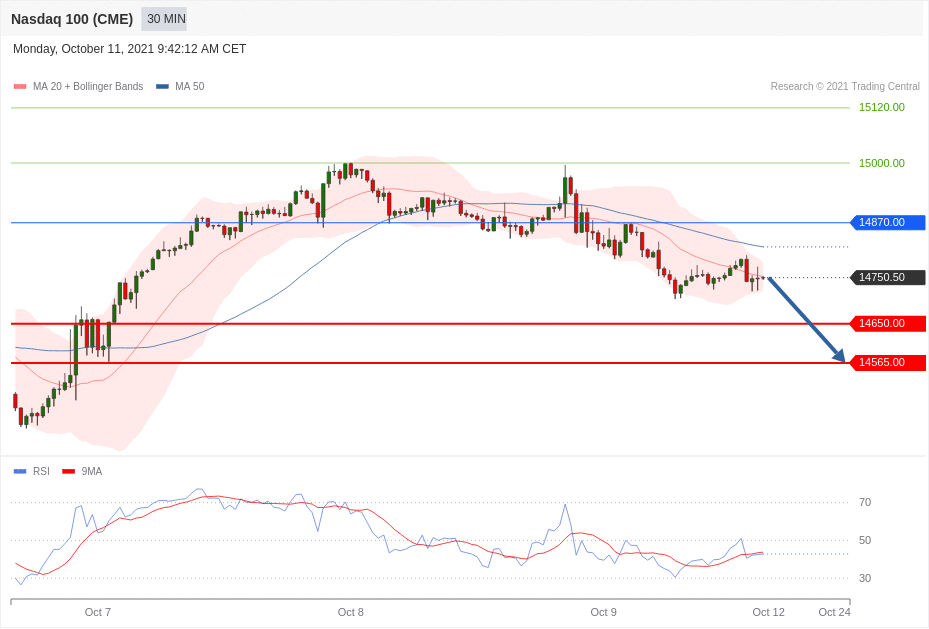The width and height of the screenshot is (929, 629).
Task: Click the RSI legend color swatch
Action: click(20, 471)
